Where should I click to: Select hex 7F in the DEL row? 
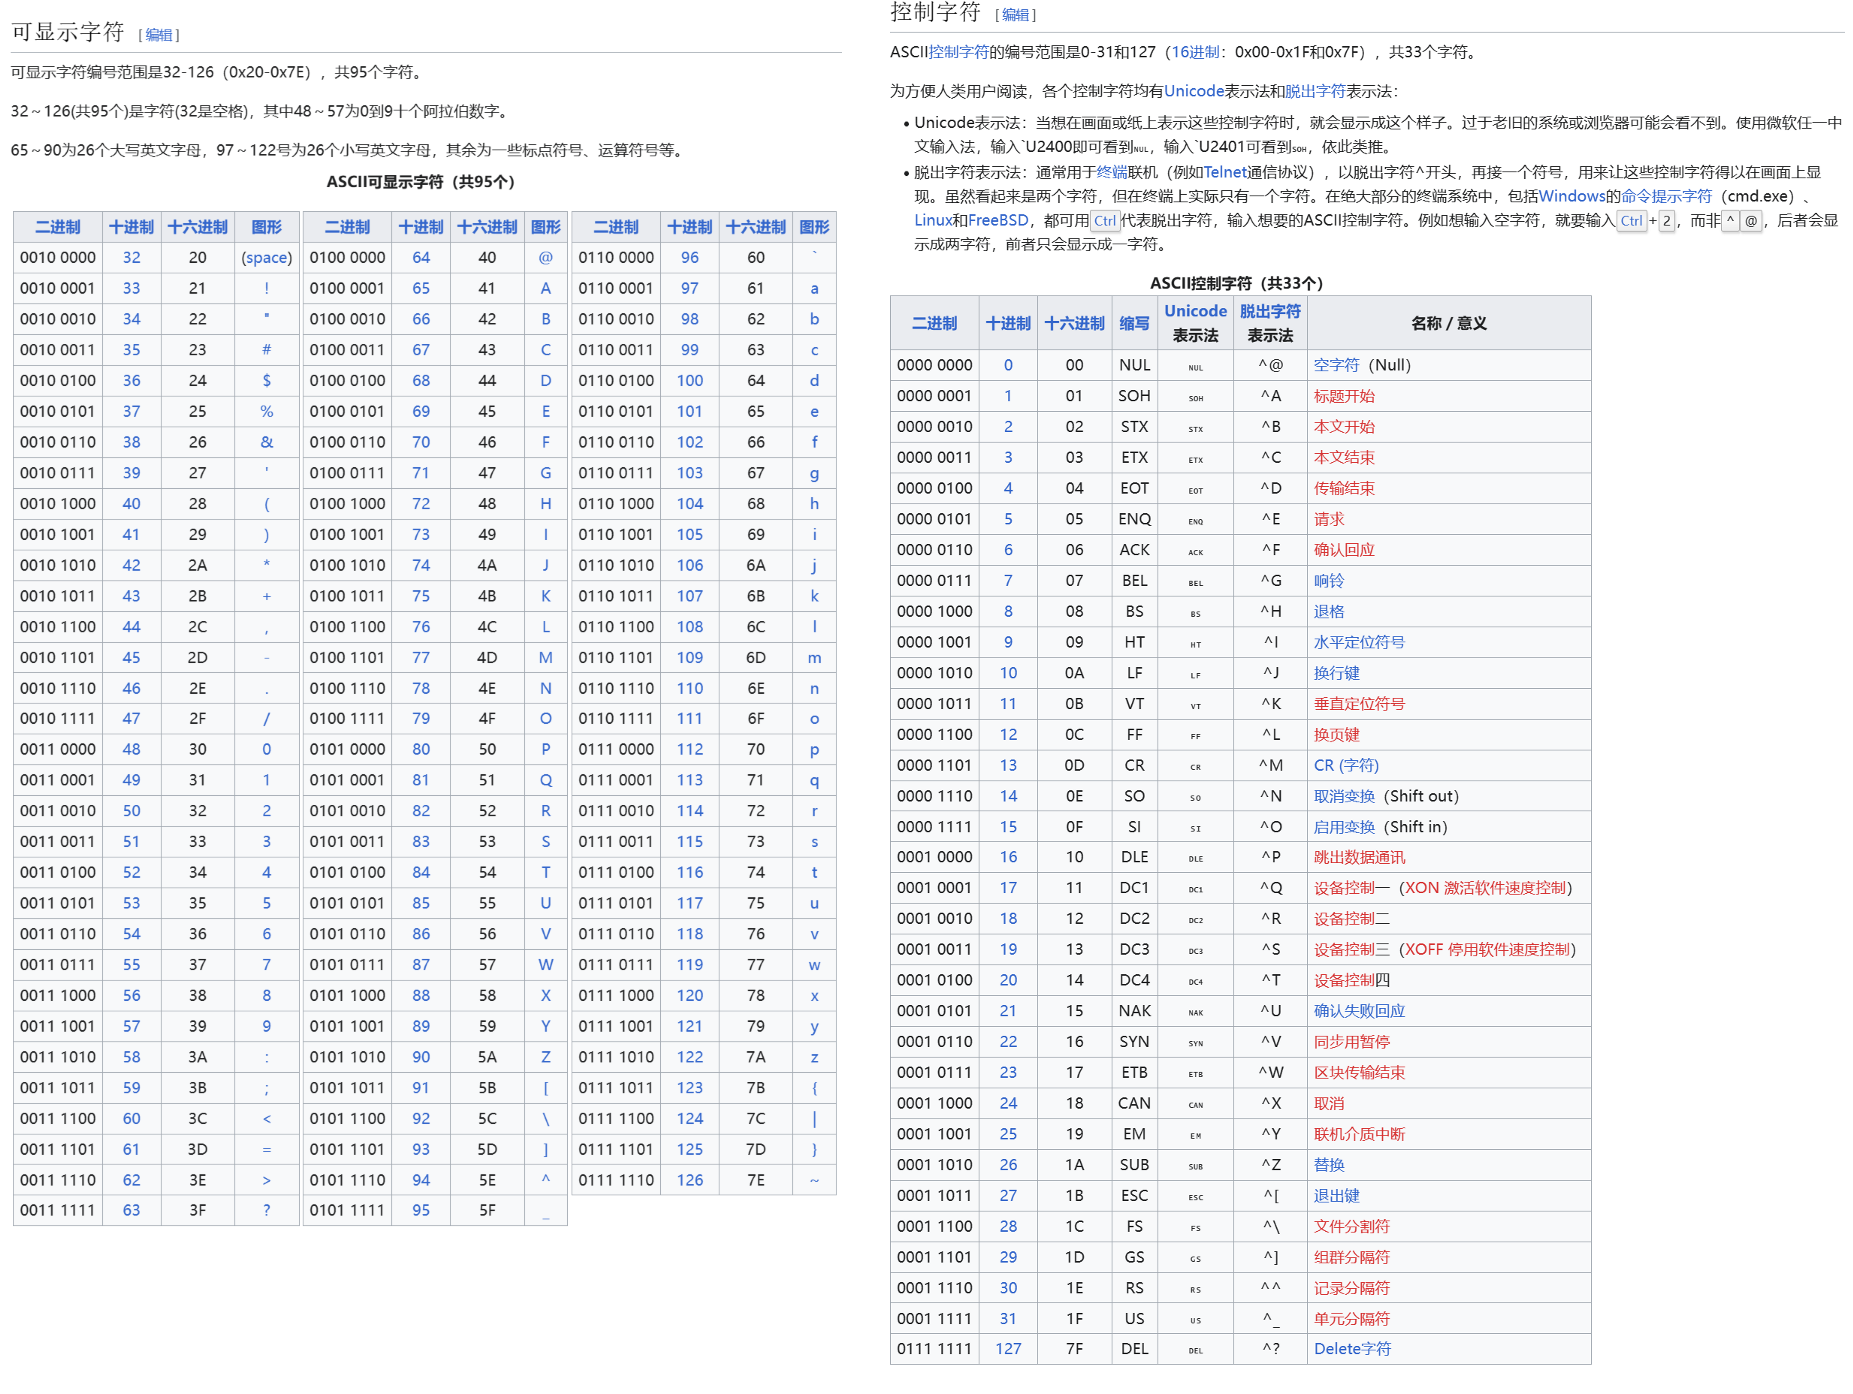(x=1074, y=1349)
